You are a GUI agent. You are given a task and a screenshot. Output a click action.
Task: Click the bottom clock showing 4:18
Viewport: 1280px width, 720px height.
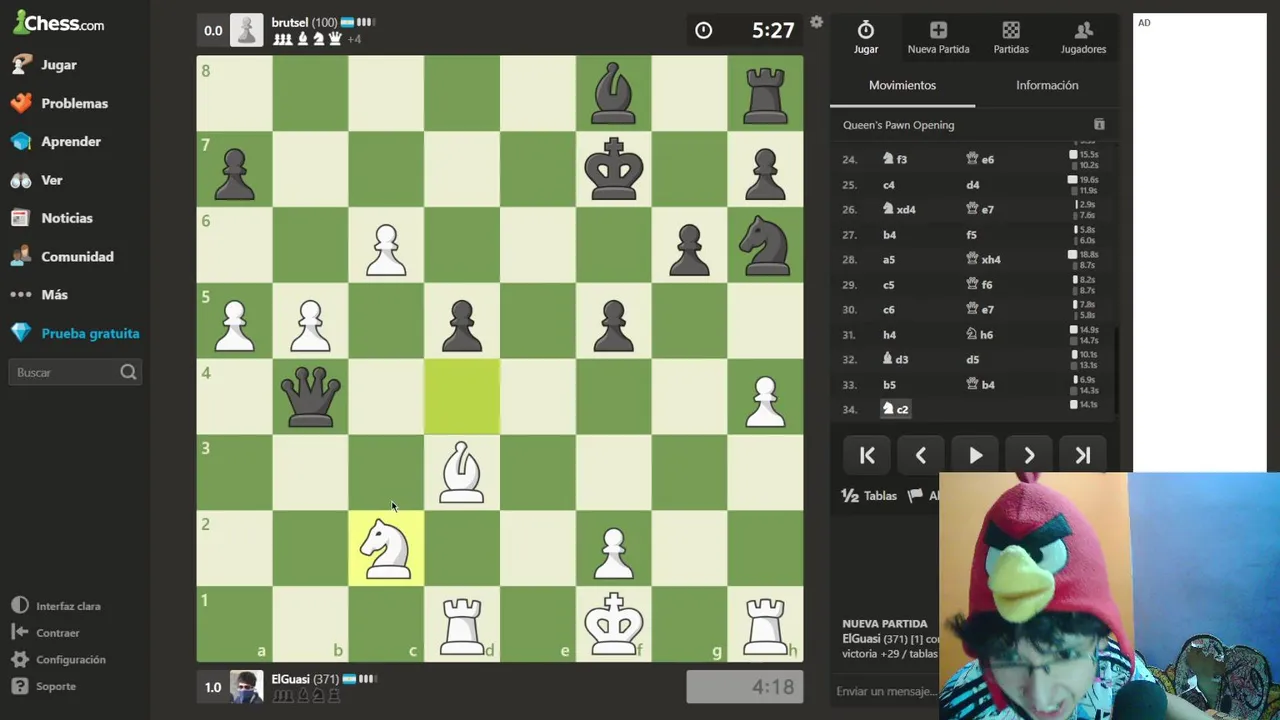[x=745, y=687]
